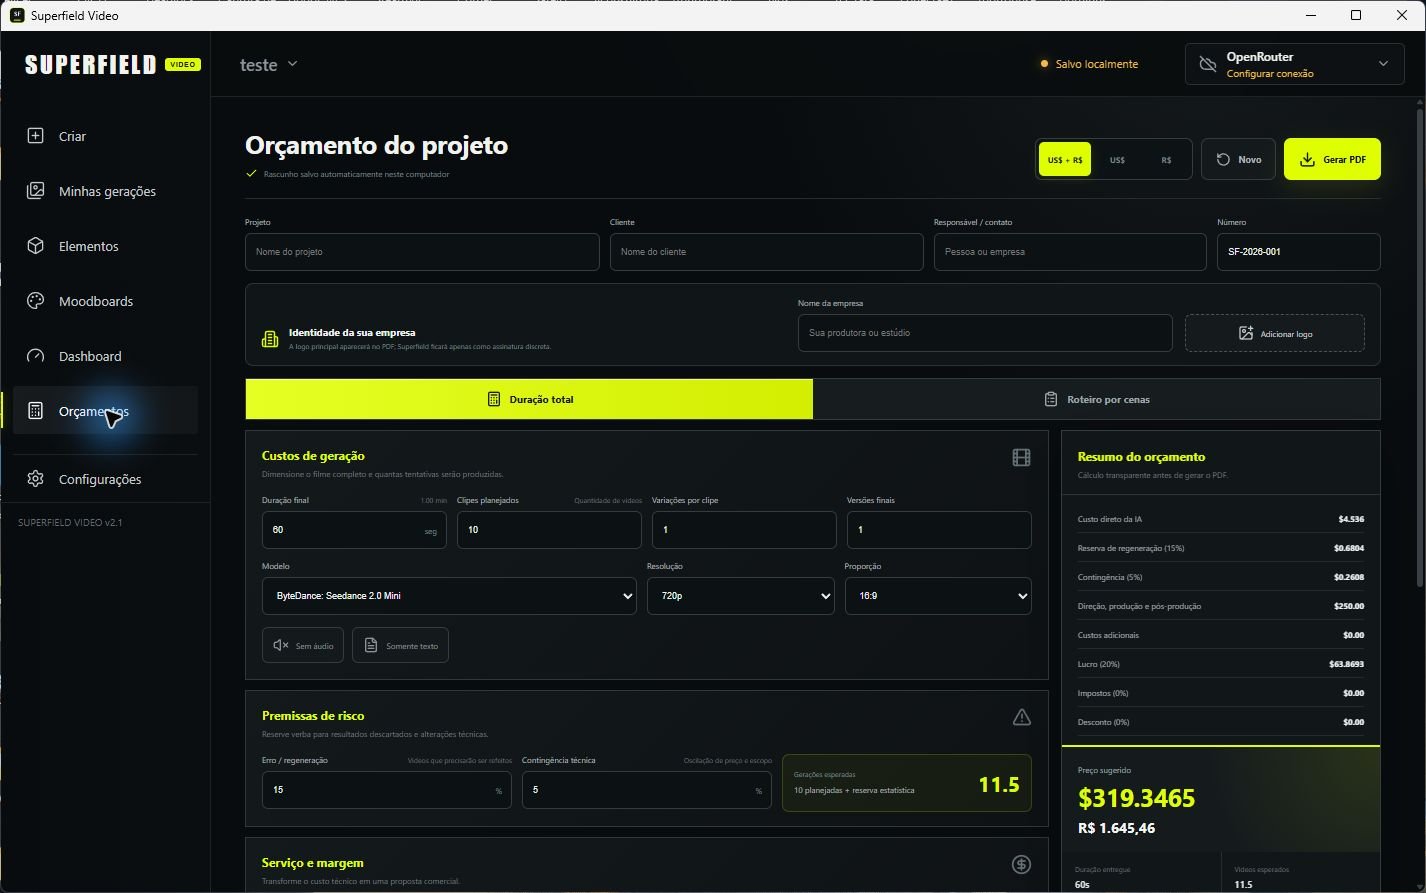This screenshot has height=893, width=1426.
Task: Click the Contingência técnica percentage field
Action: click(x=646, y=790)
